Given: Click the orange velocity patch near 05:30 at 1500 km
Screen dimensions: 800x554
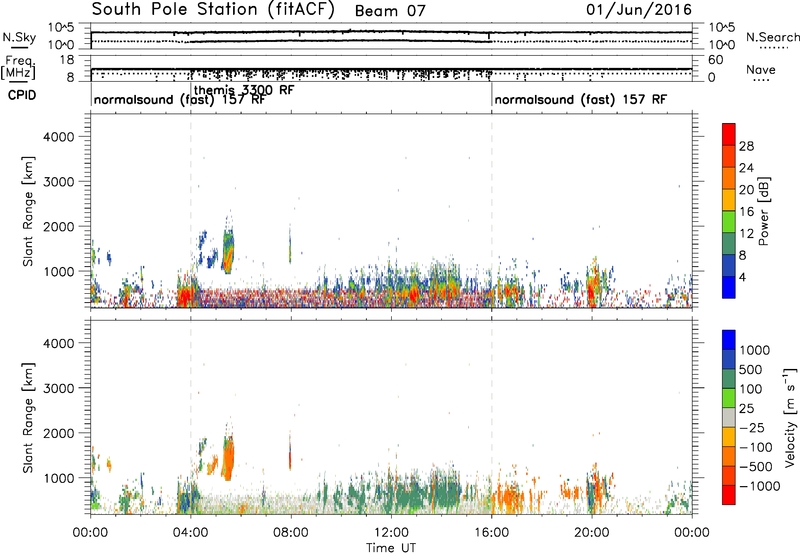Looking at the screenshot, I should [228, 458].
